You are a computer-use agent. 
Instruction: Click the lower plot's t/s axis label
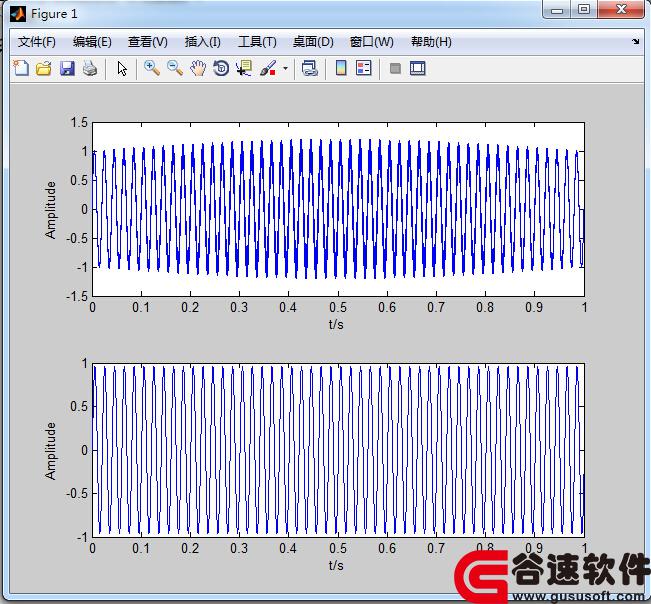336,565
